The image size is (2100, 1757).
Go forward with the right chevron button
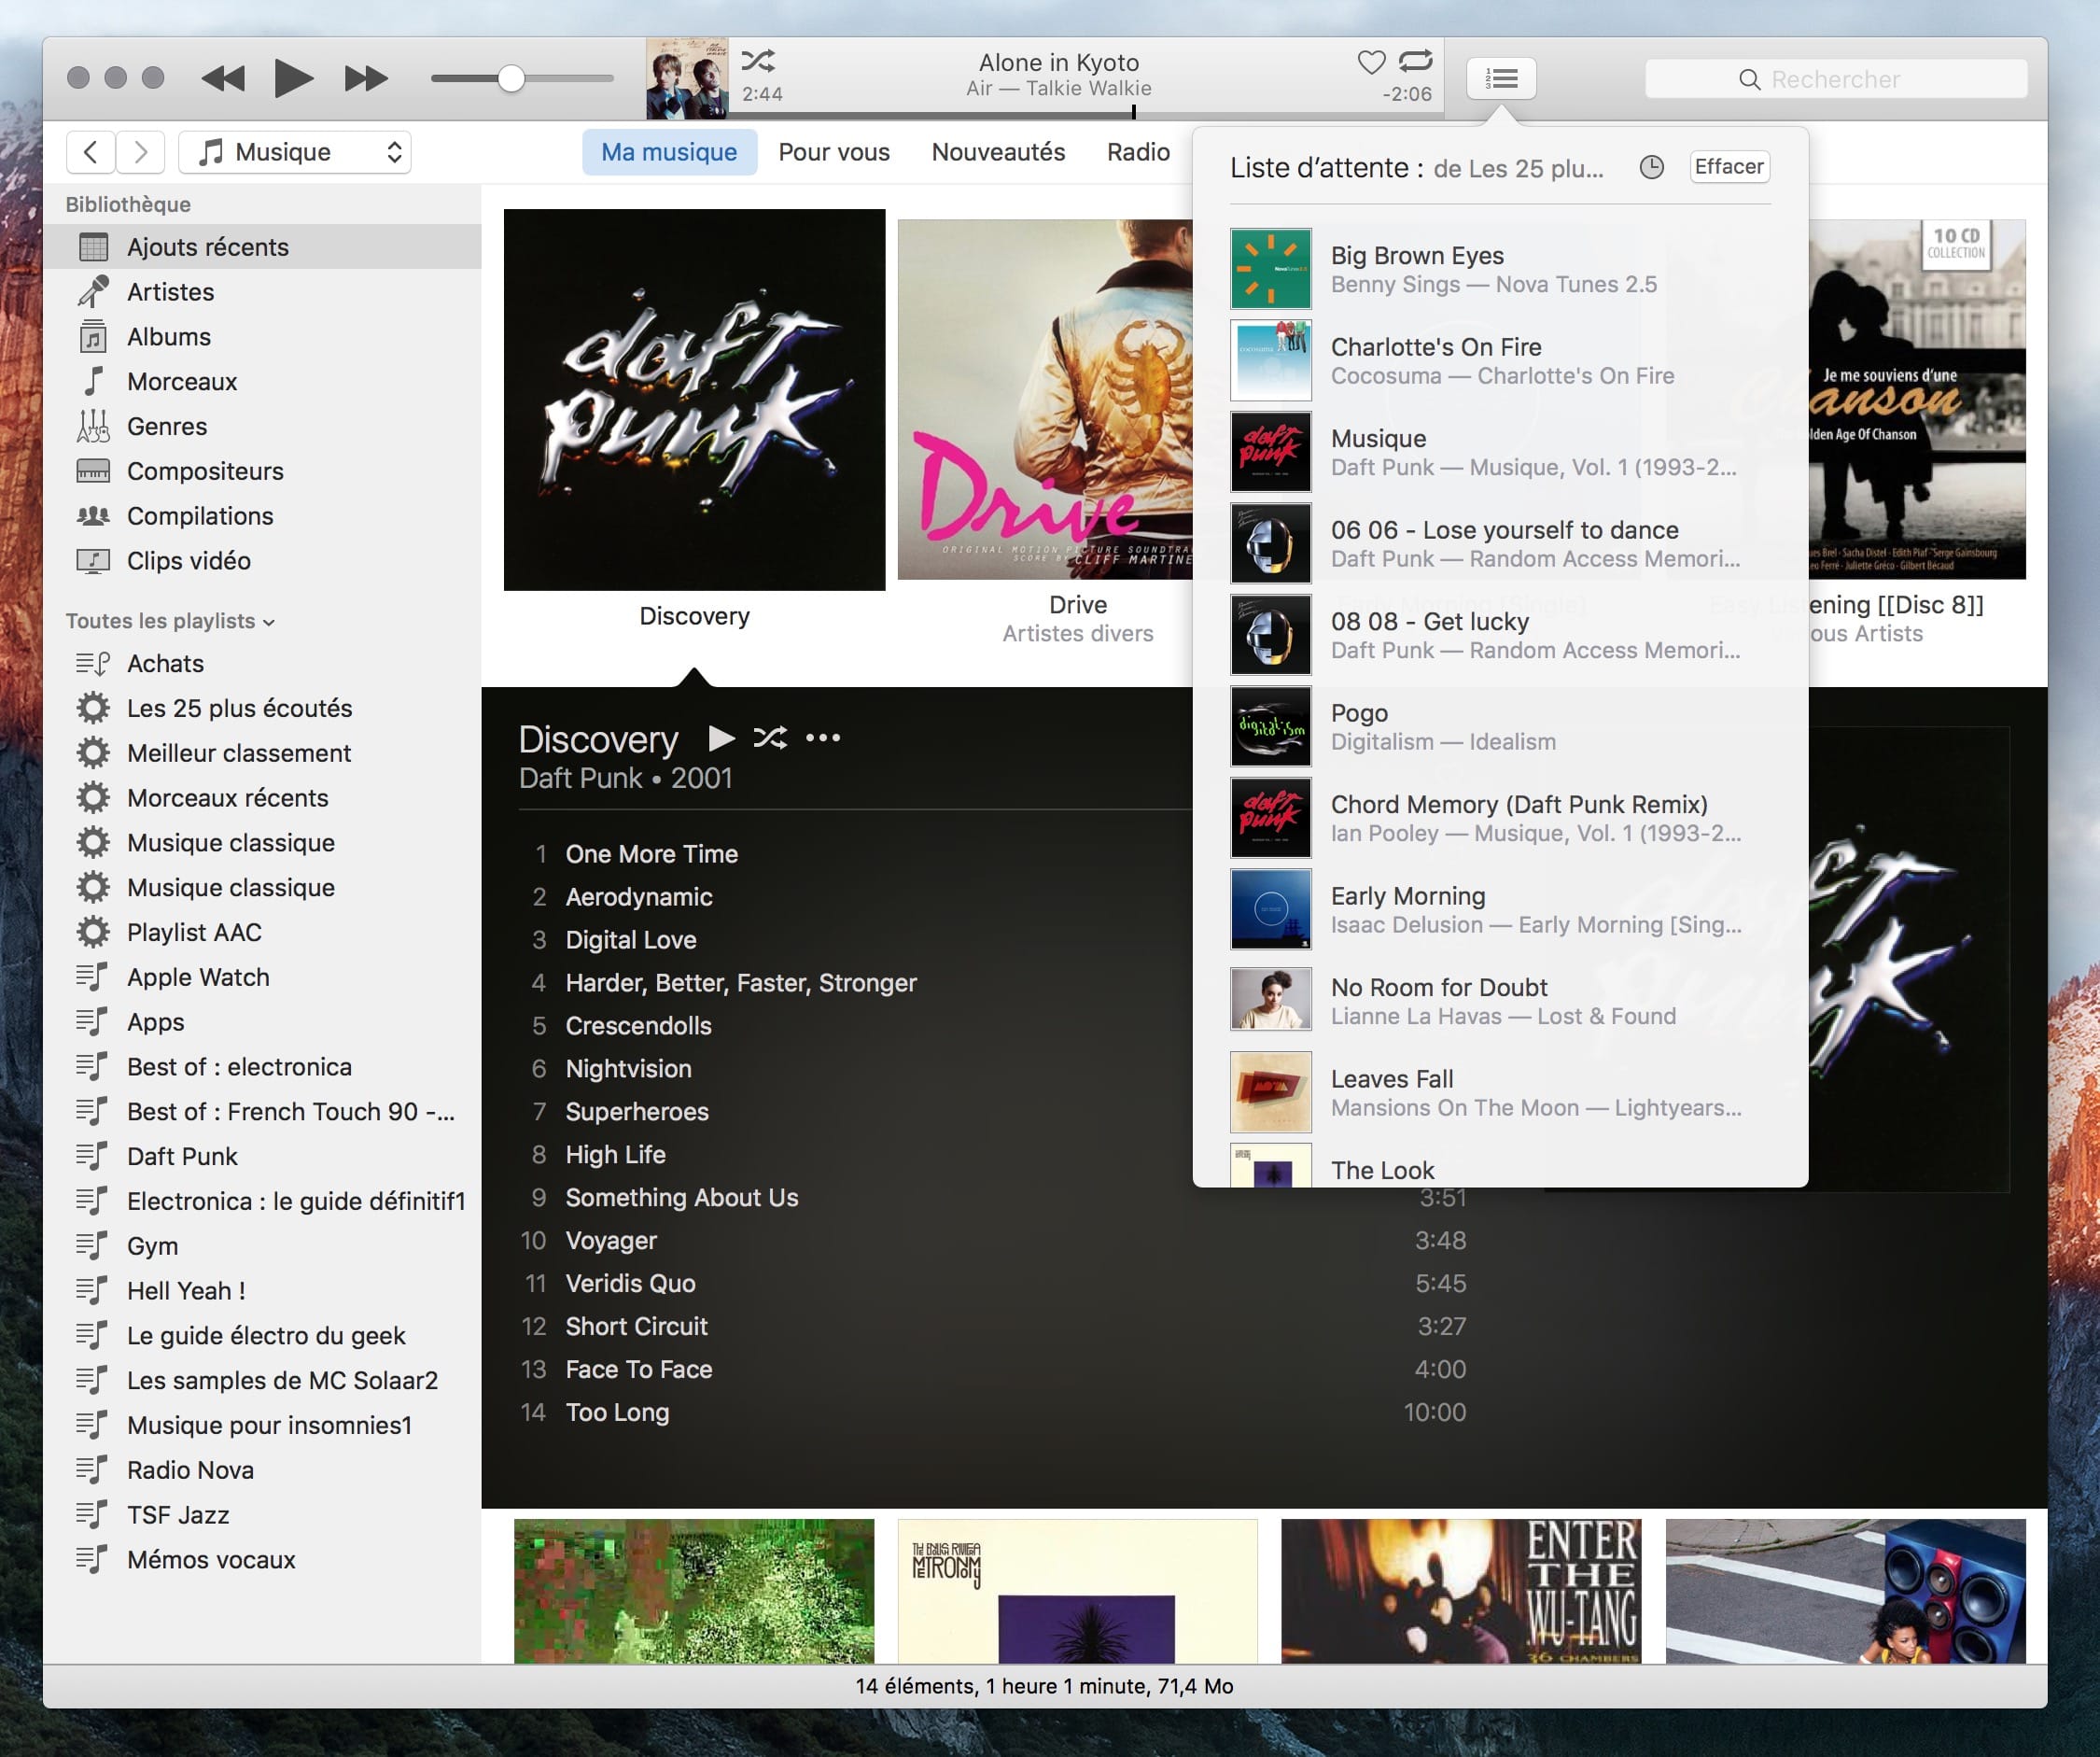click(x=140, y=152)
